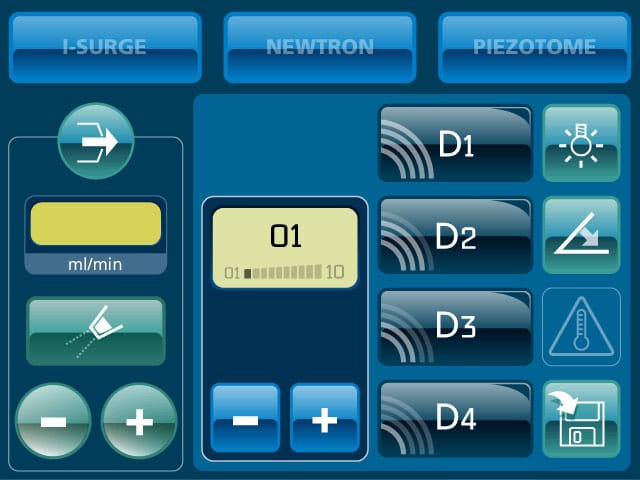Pick the D4 program button
This screenshot has width=640, height=480.
(456, 419)
